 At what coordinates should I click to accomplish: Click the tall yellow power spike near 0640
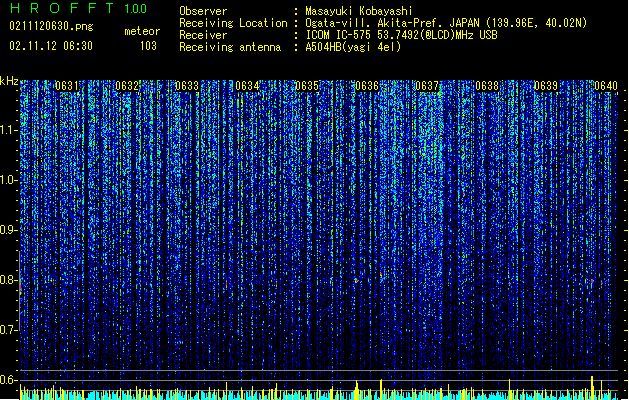coord(592,387)
